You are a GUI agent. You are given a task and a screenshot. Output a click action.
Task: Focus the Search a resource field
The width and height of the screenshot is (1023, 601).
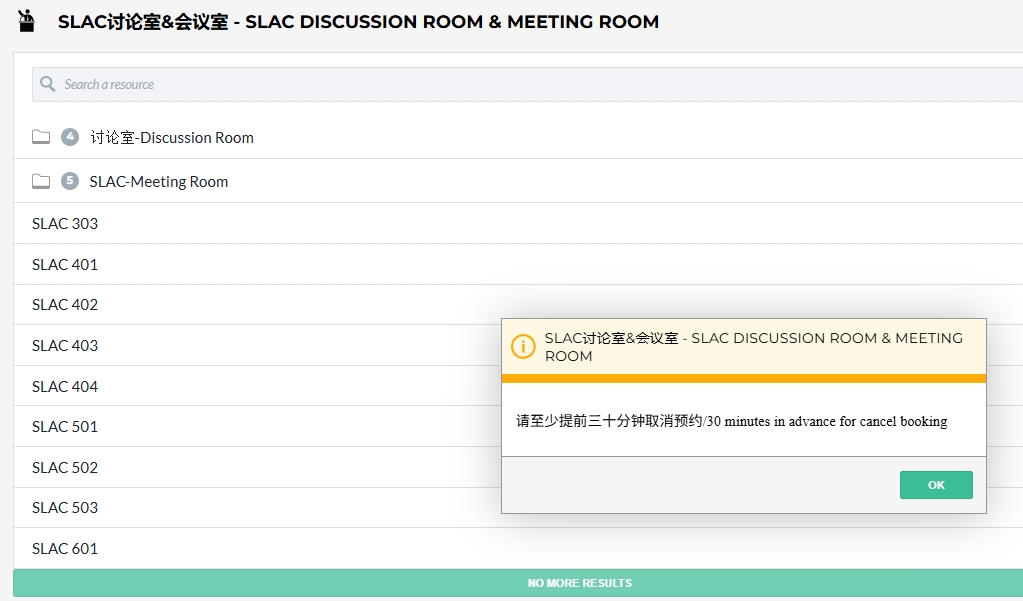click(527, 84)
